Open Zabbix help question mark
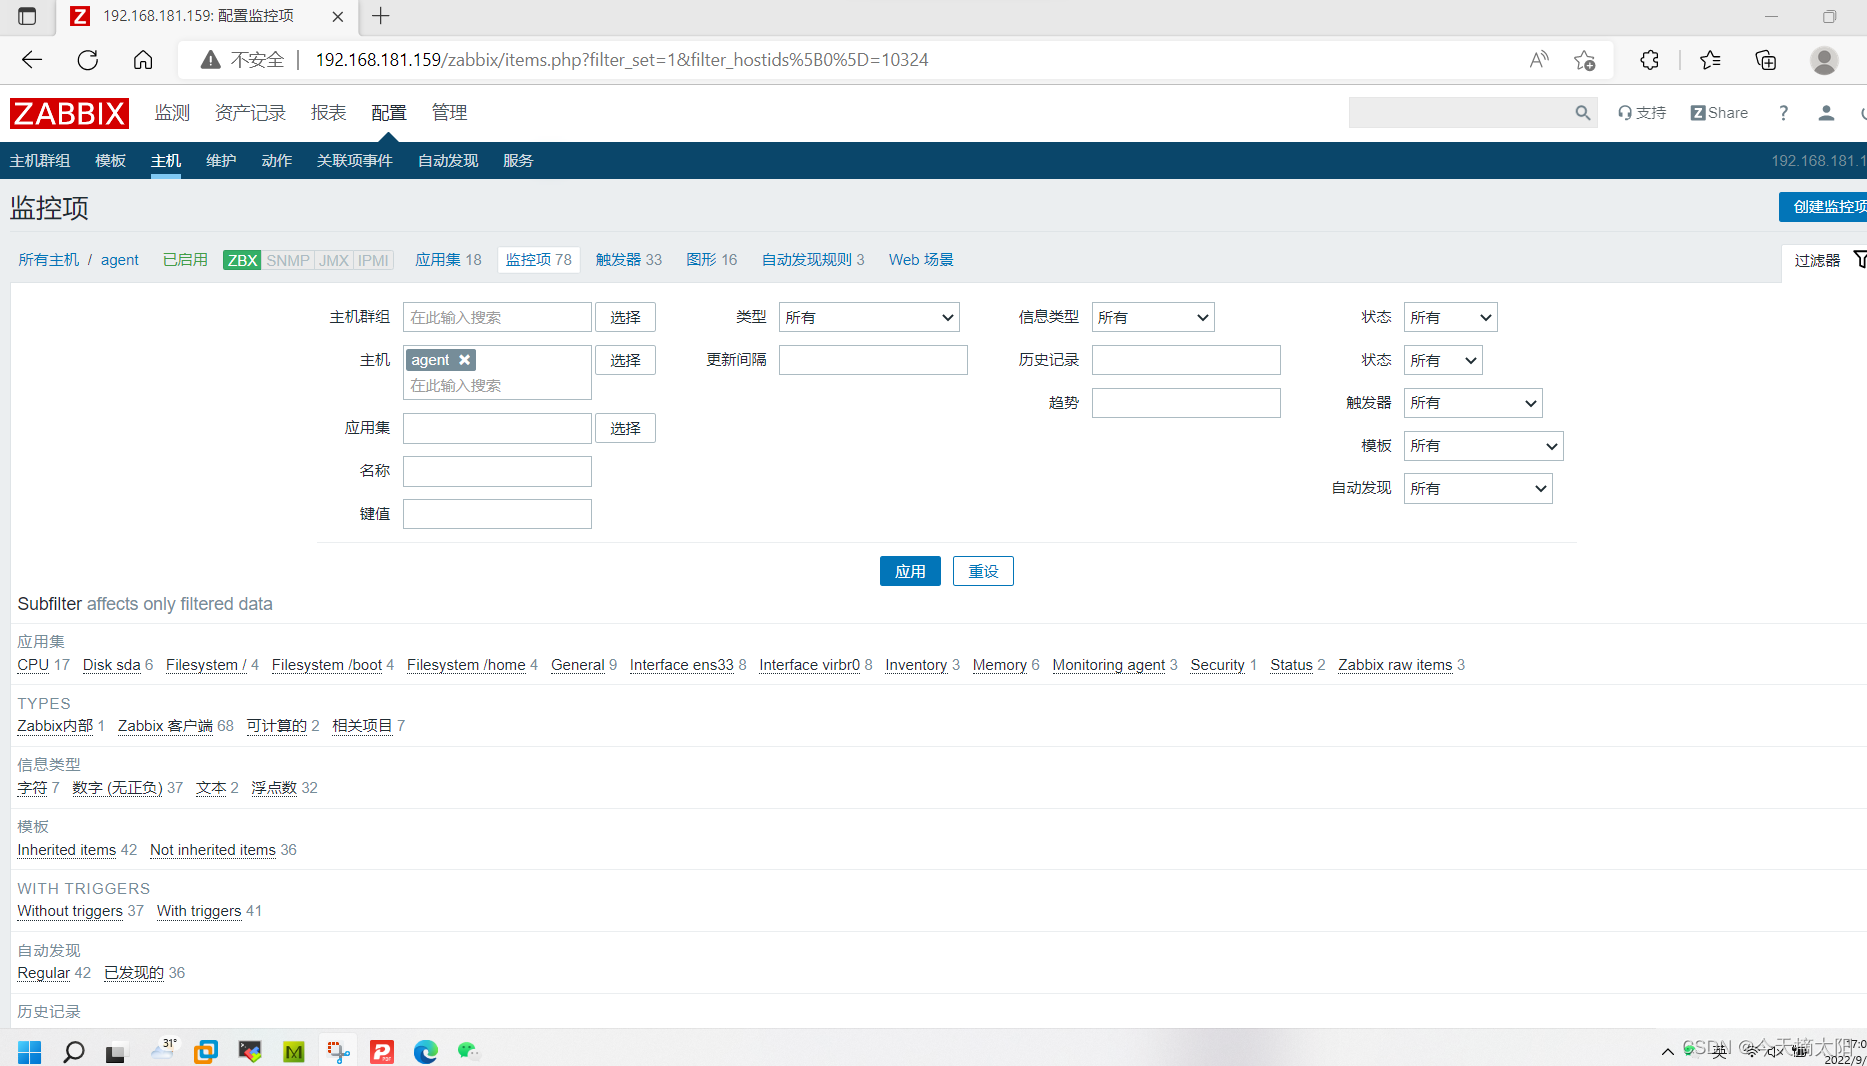This screenshot has width=1867, height=1066. (1783, 113)
